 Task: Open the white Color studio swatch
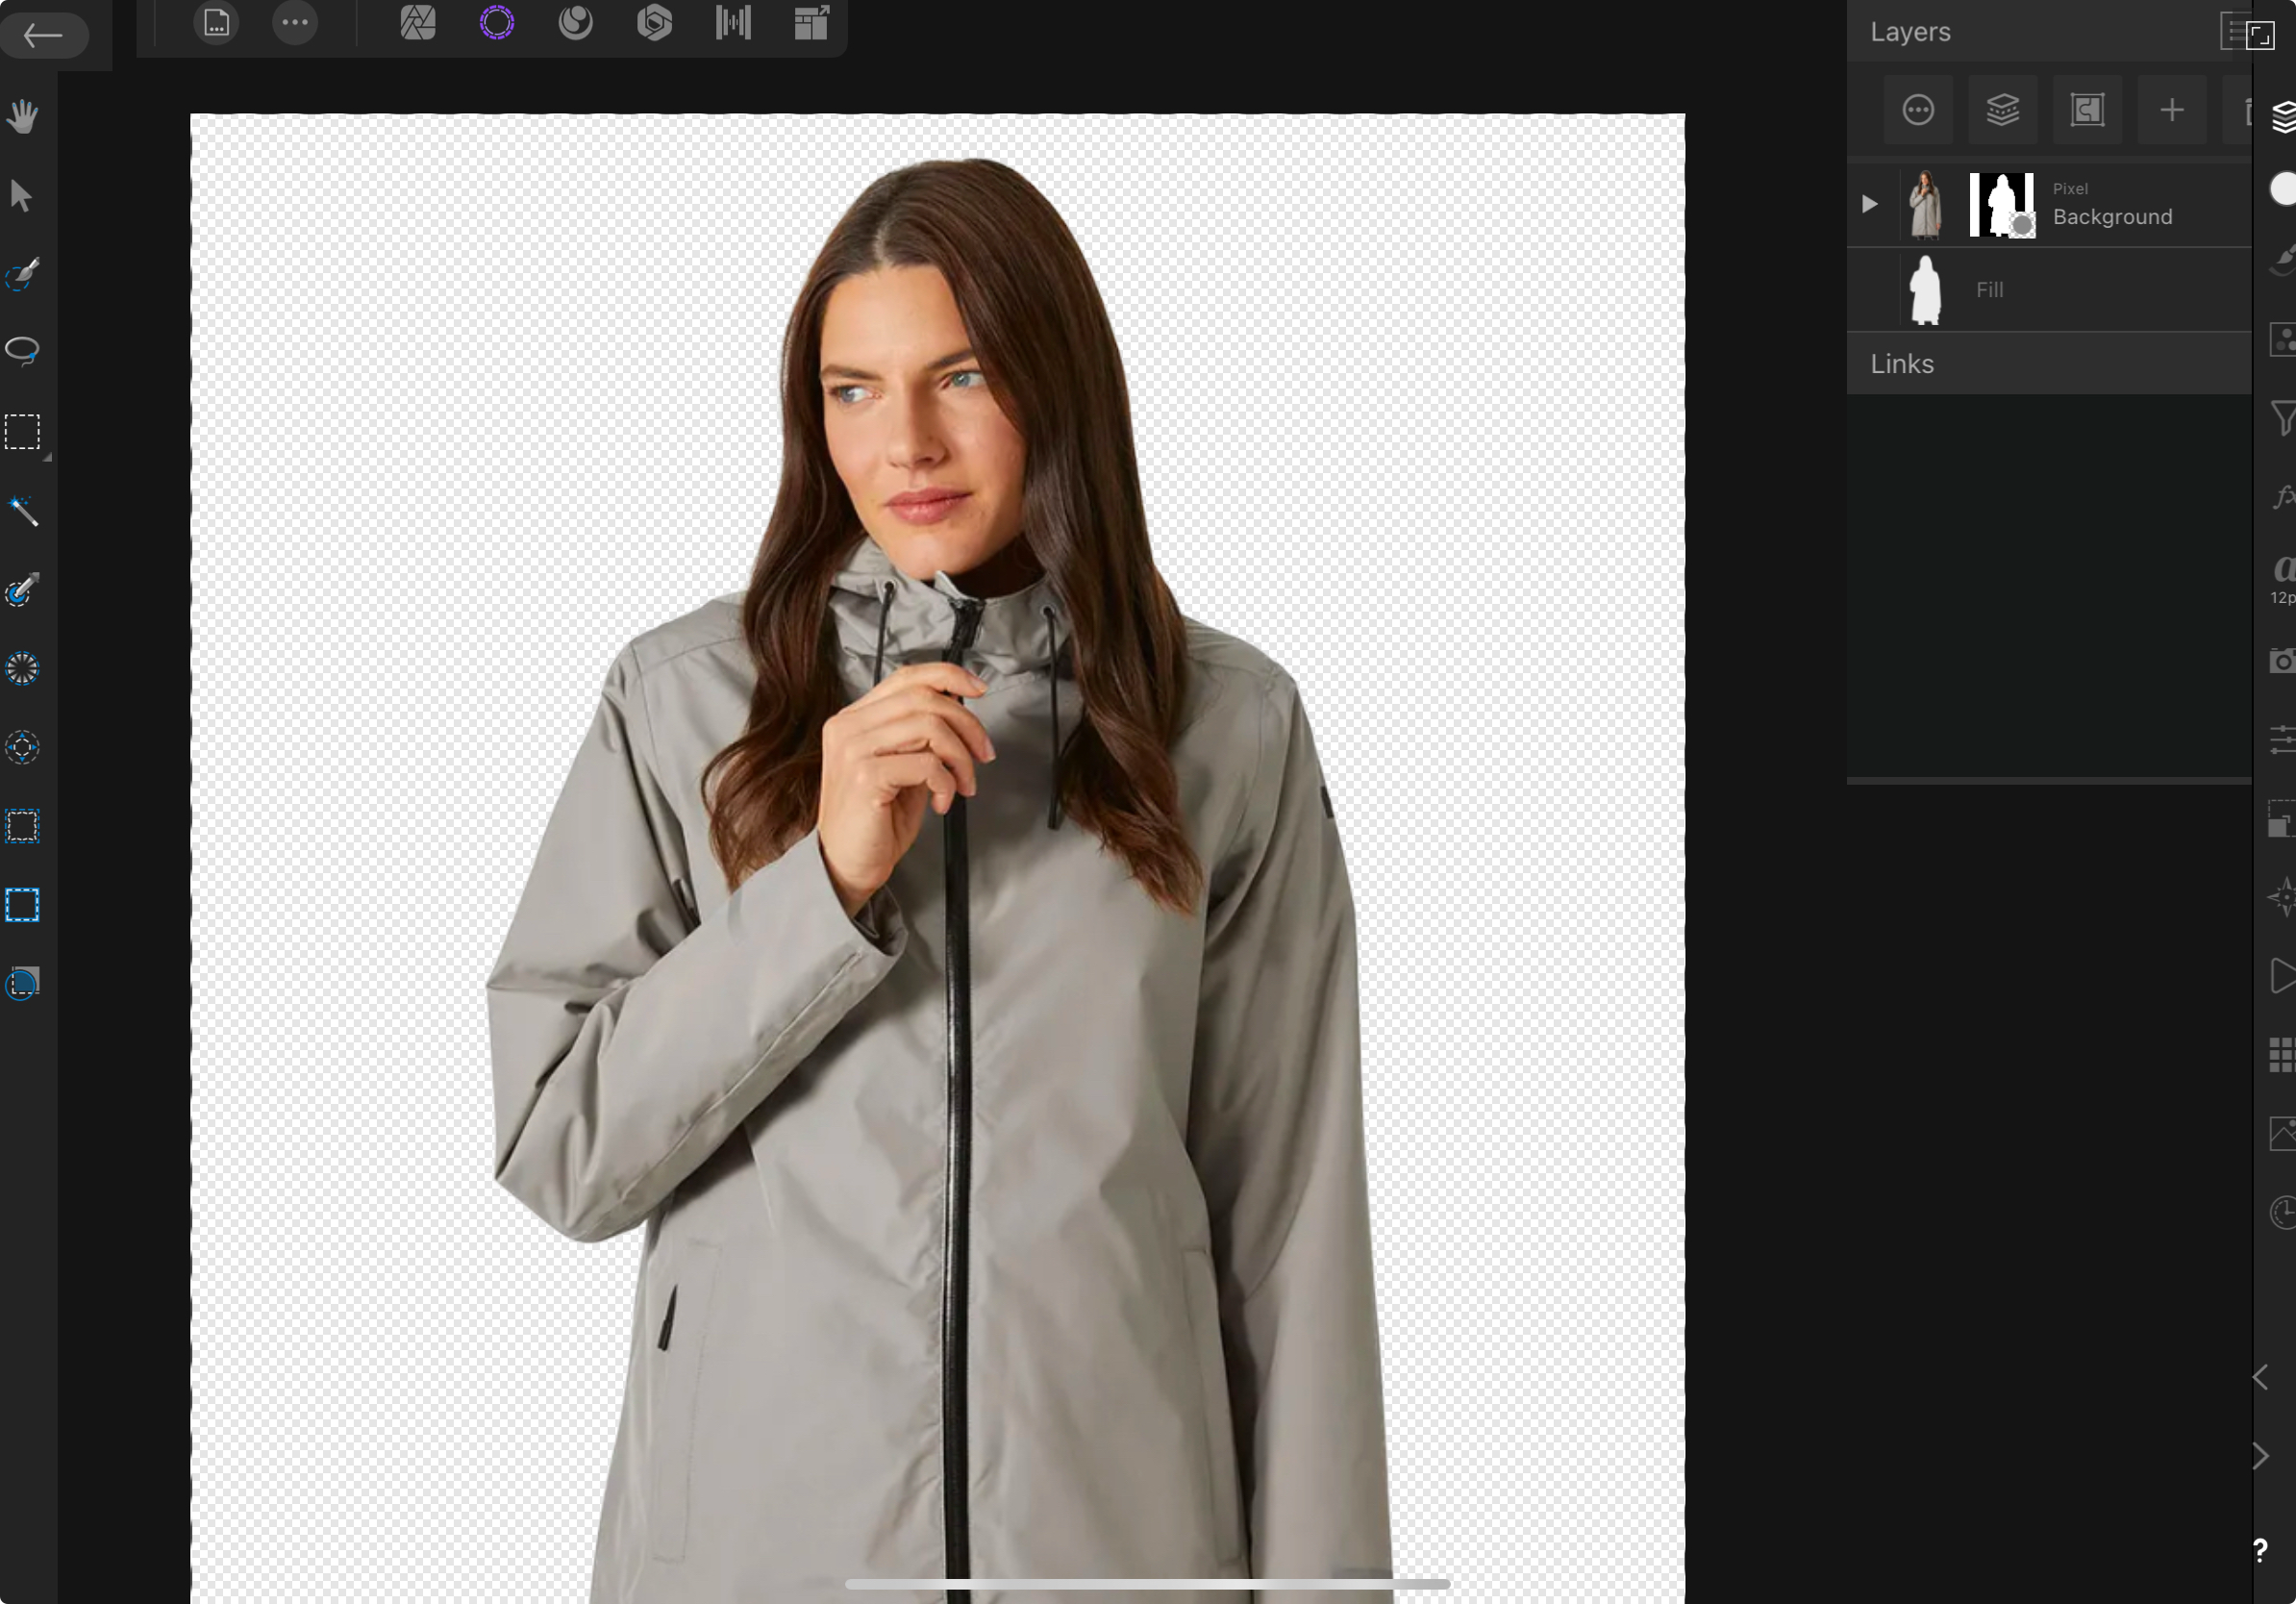[x=2284, y=189]
